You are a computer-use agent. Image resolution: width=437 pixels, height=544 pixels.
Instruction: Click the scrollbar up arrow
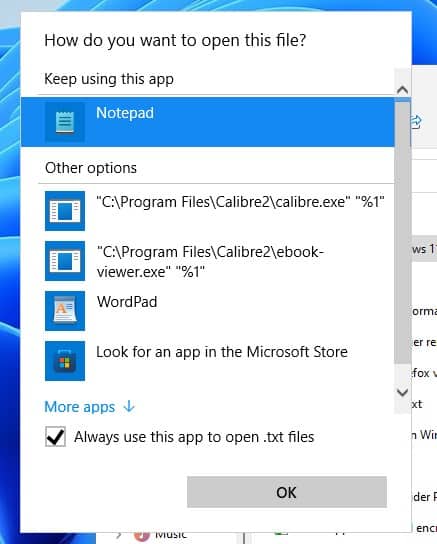[x=402, y=90]
